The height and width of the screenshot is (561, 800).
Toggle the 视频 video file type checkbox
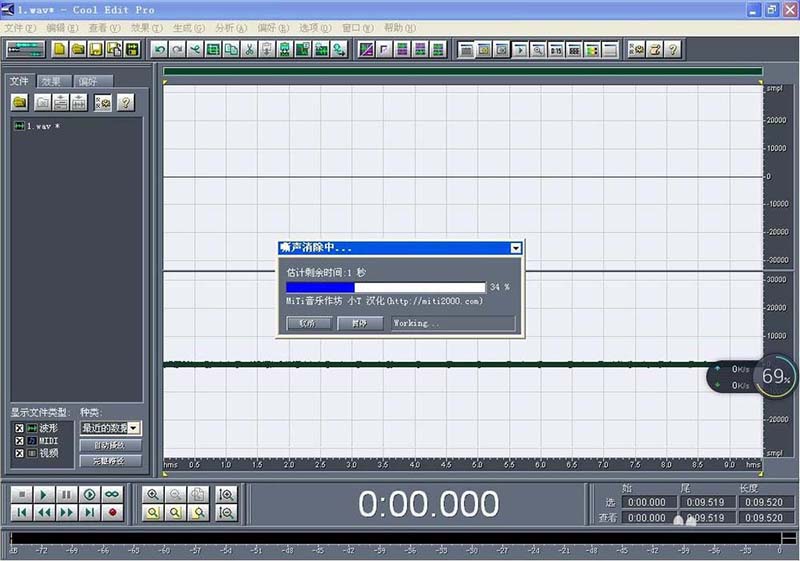pyautogui.click(x=19, y=453)
